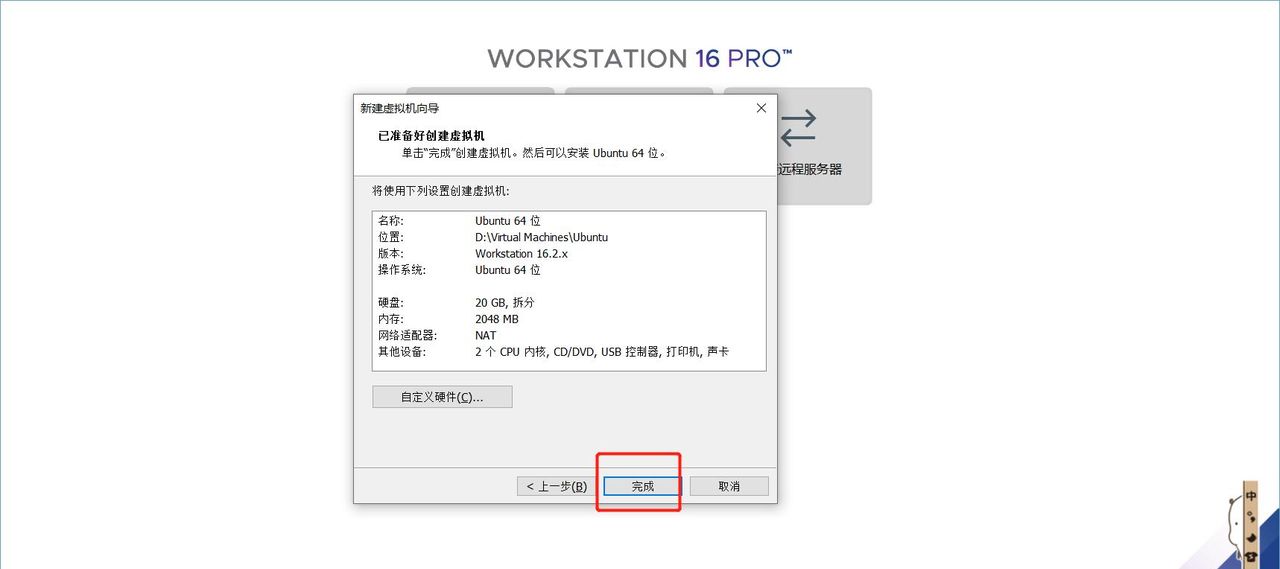Go back with the 上一步 button
Screen dimensions: 1280x569
pos(557,486)
